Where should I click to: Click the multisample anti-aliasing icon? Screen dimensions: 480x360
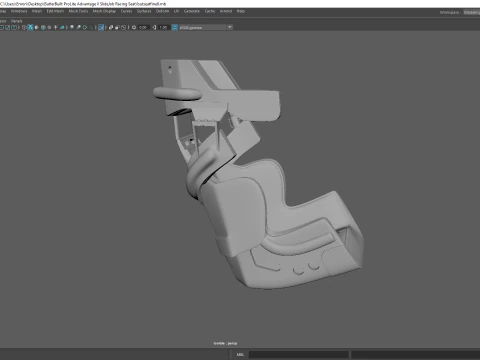pyautogui.click(x=85, y=27)
